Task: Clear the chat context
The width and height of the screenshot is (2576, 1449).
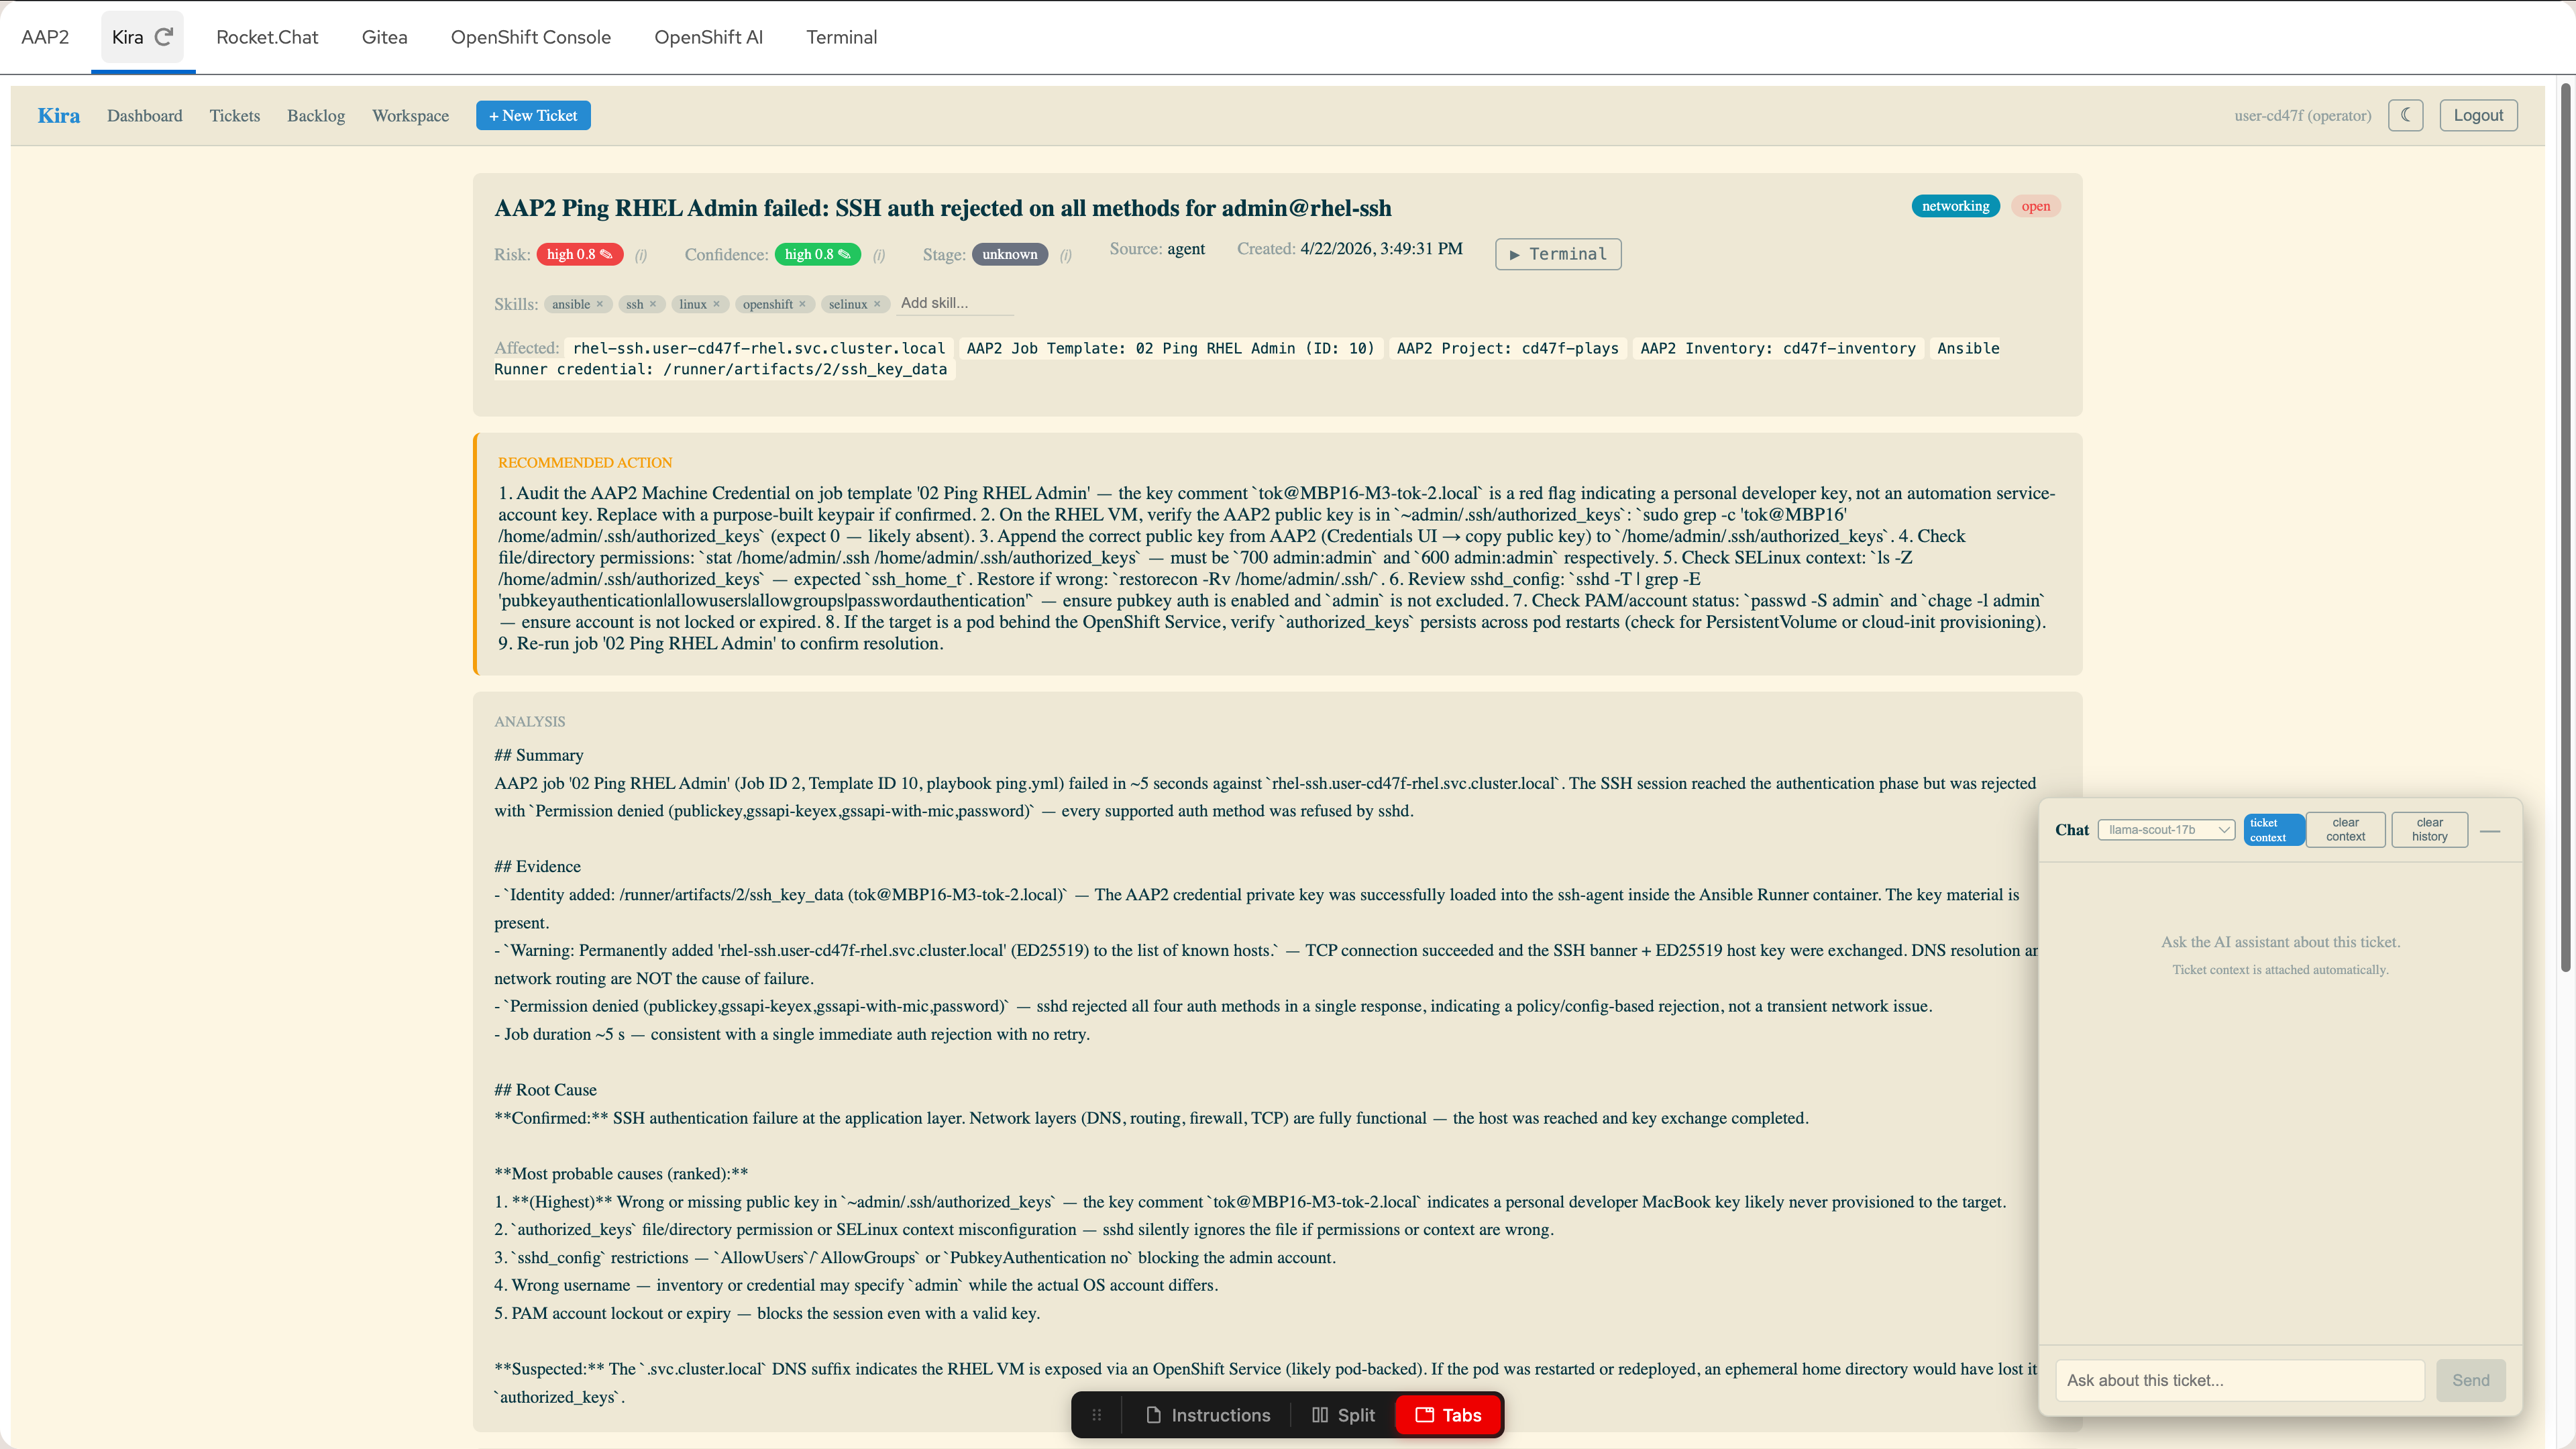Action: click(2345, 830)
